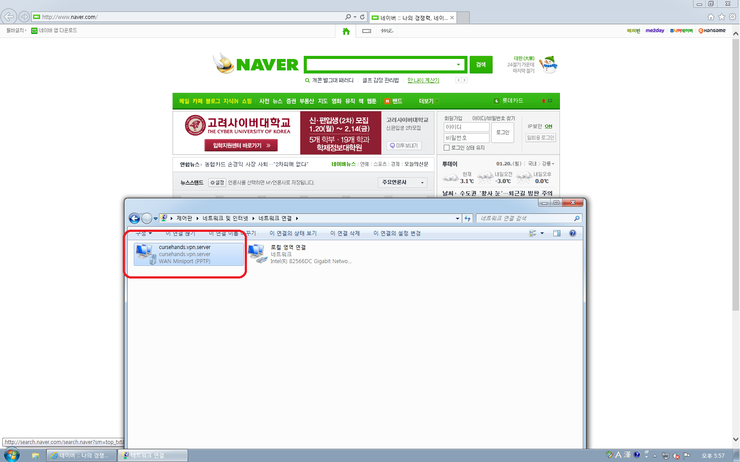740x462 pixels.
Task: Open the Naver search box dropdown arrow
Action: coord(458,65)
